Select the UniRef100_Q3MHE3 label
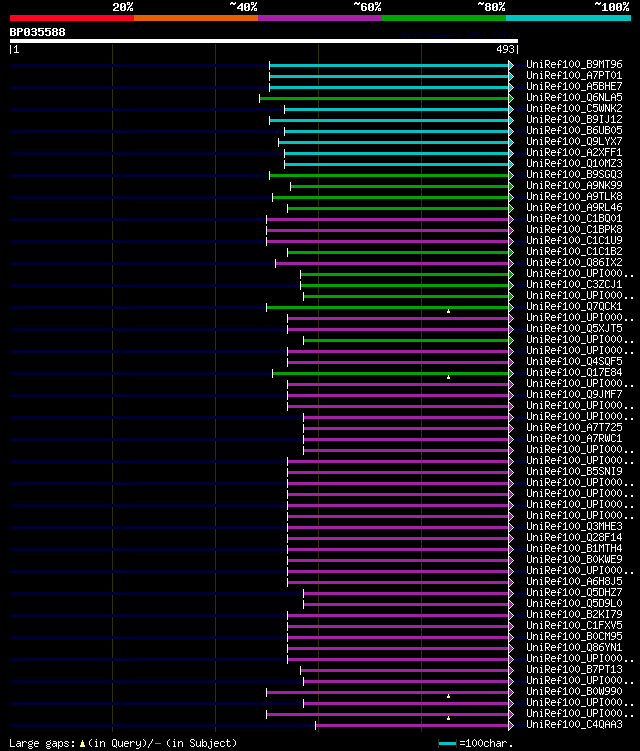This screenshot has height=751, width=640. [574, 527]
